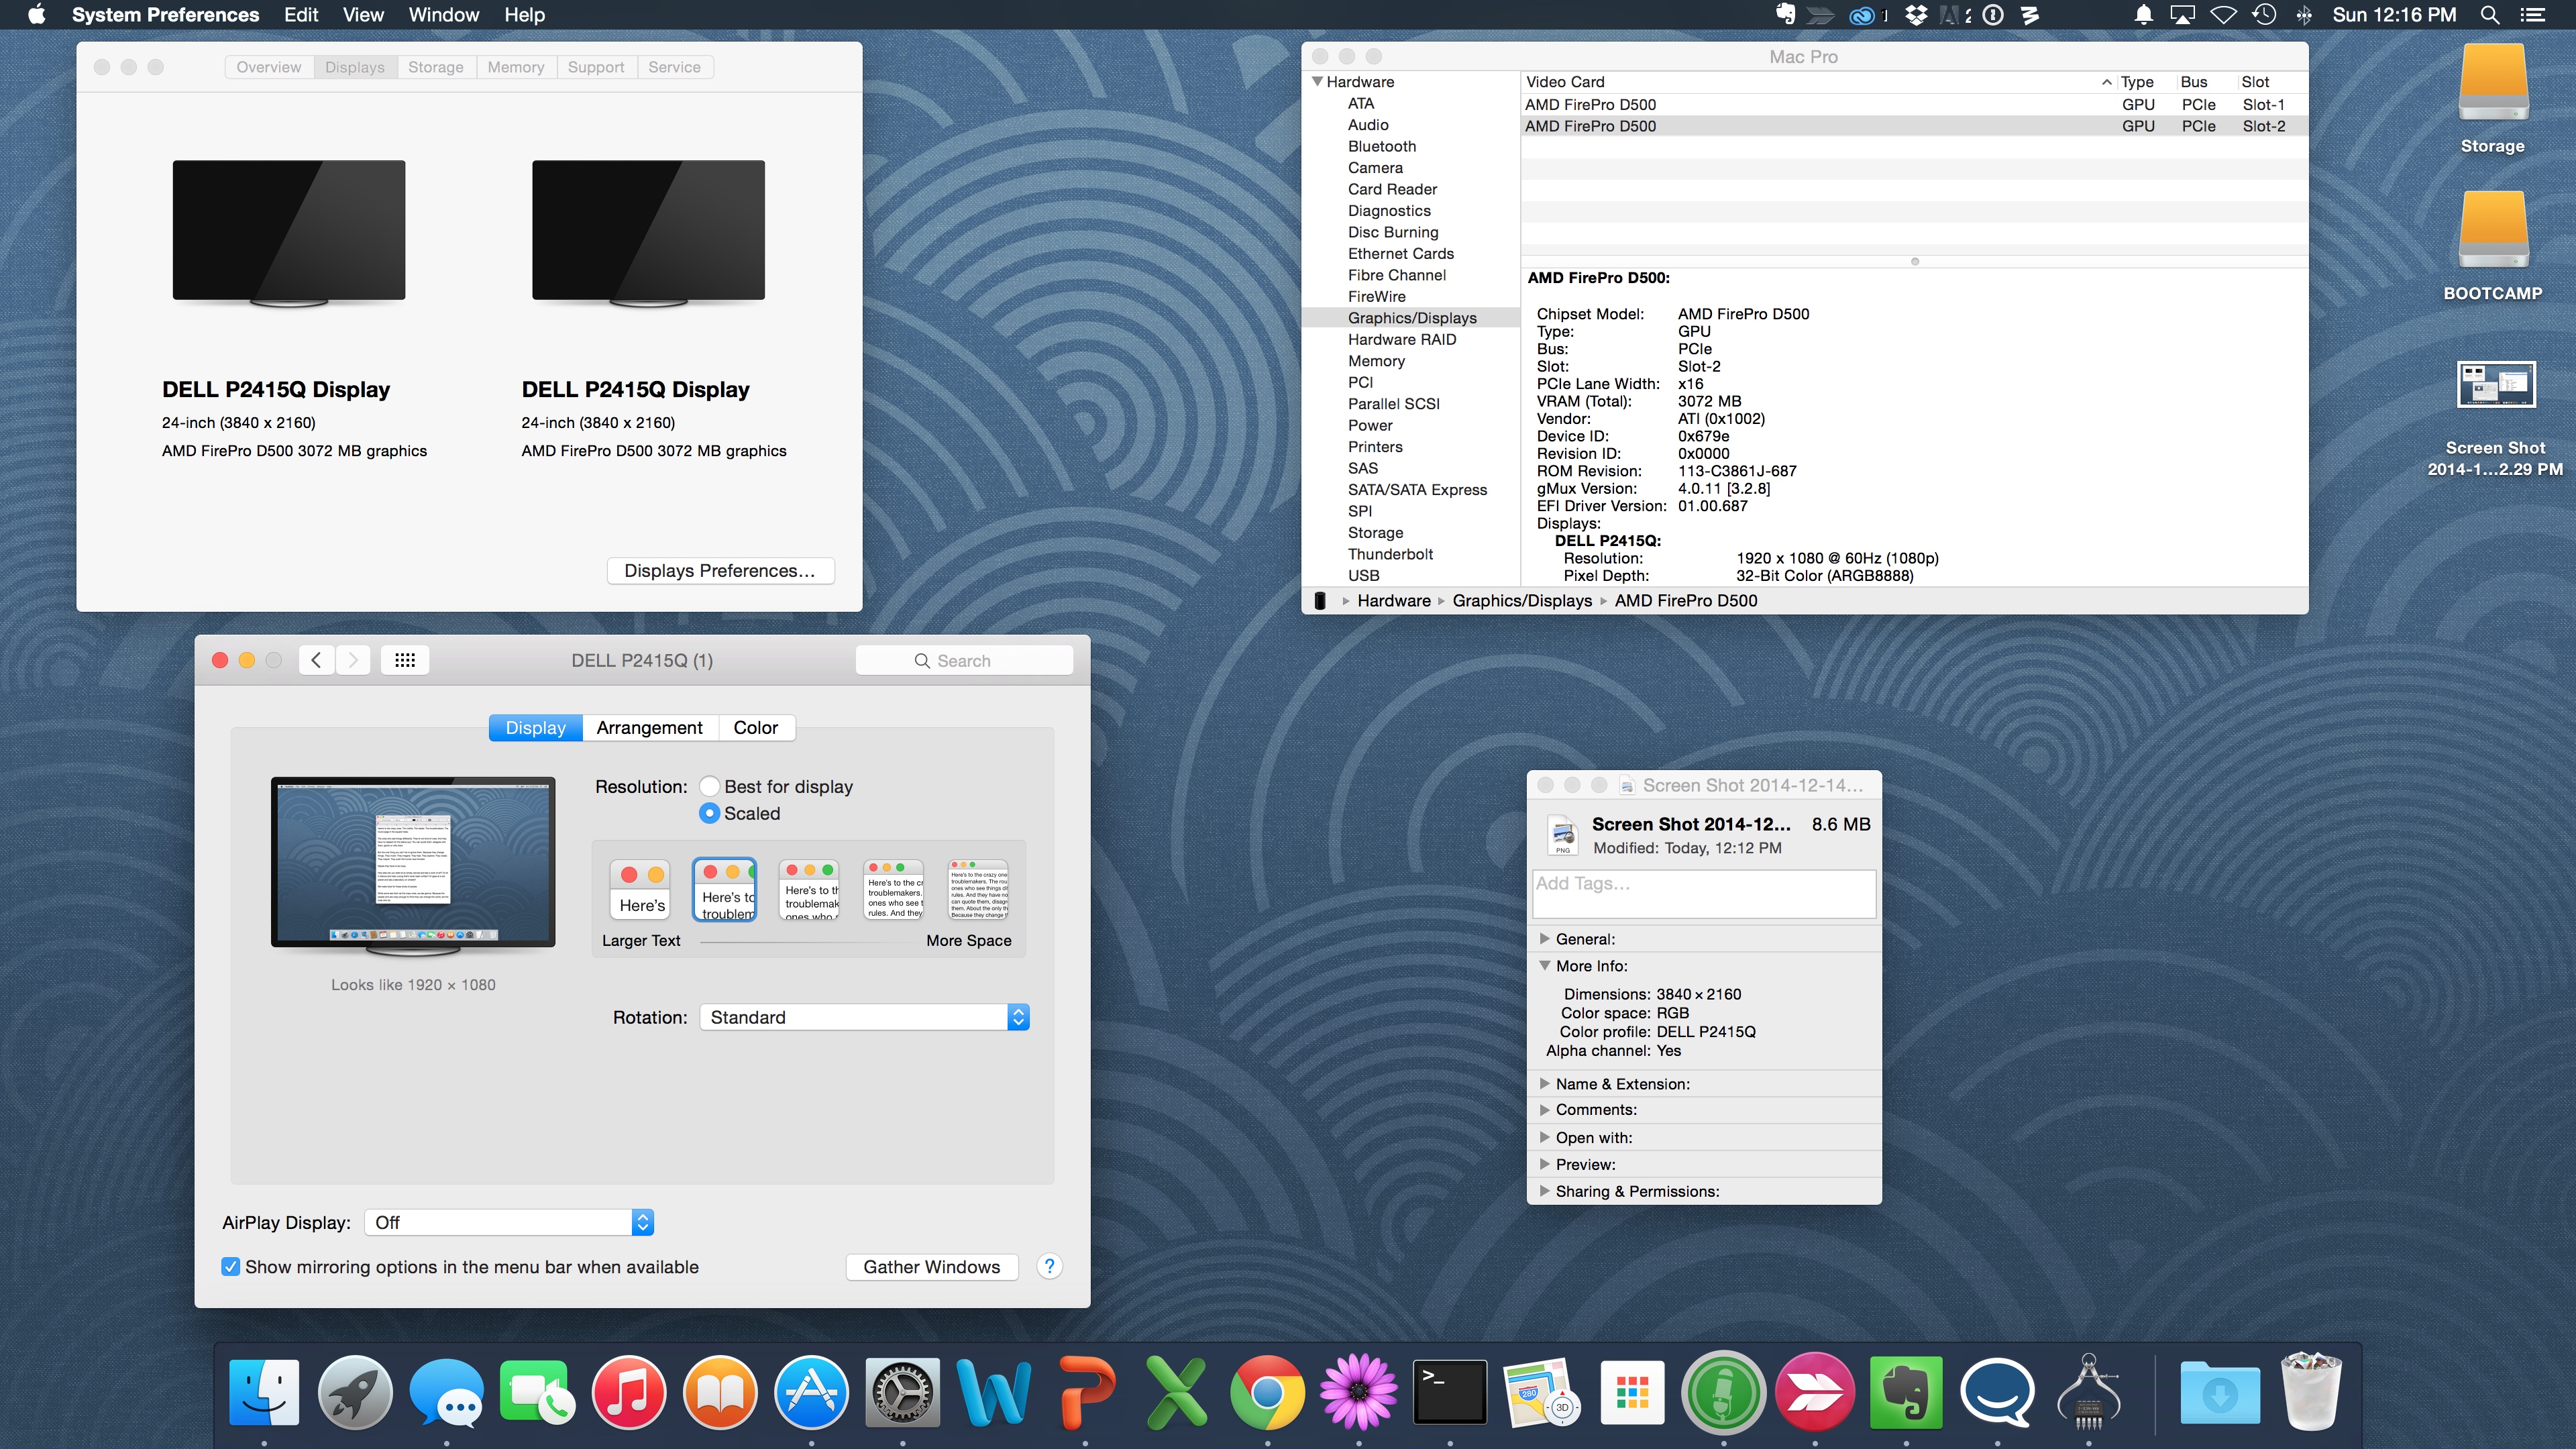Choose the More Space scaling thumbnail
The height and width of the screenshot is (1449, 2576).
[978, 889]
